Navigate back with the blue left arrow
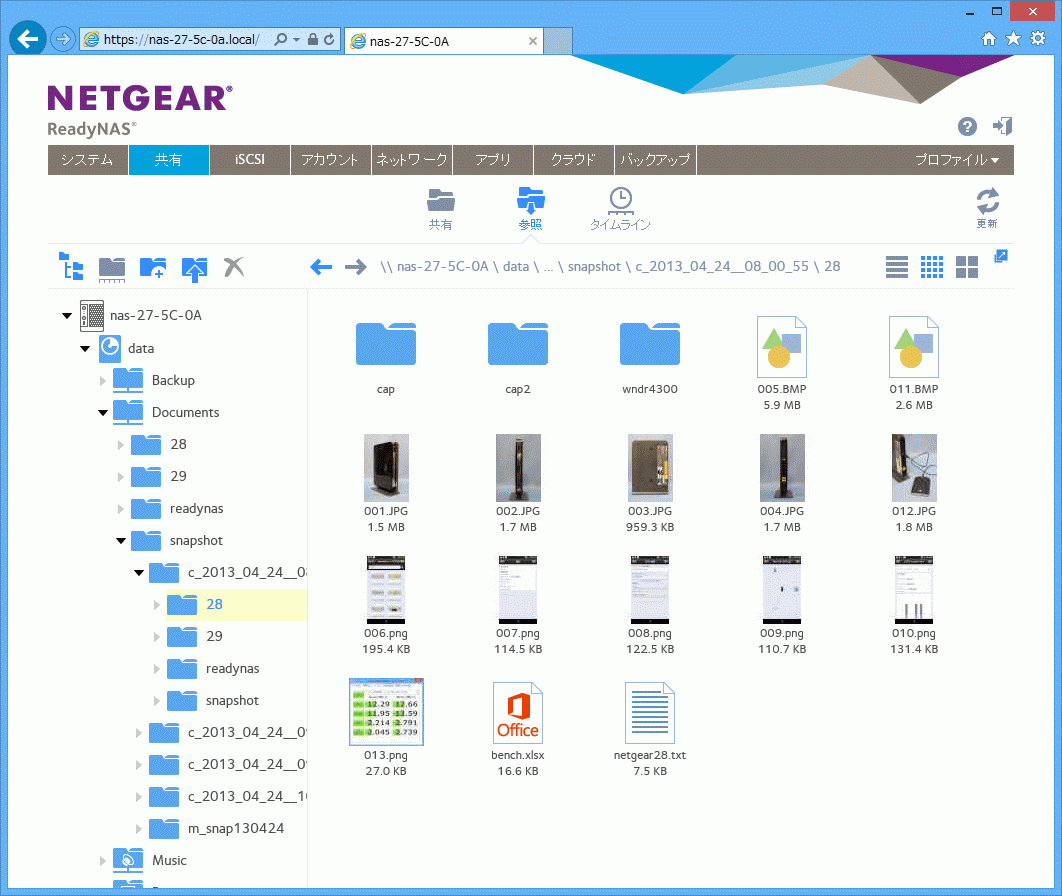This screenshot has height=896, width=1062. click(321, 267)
